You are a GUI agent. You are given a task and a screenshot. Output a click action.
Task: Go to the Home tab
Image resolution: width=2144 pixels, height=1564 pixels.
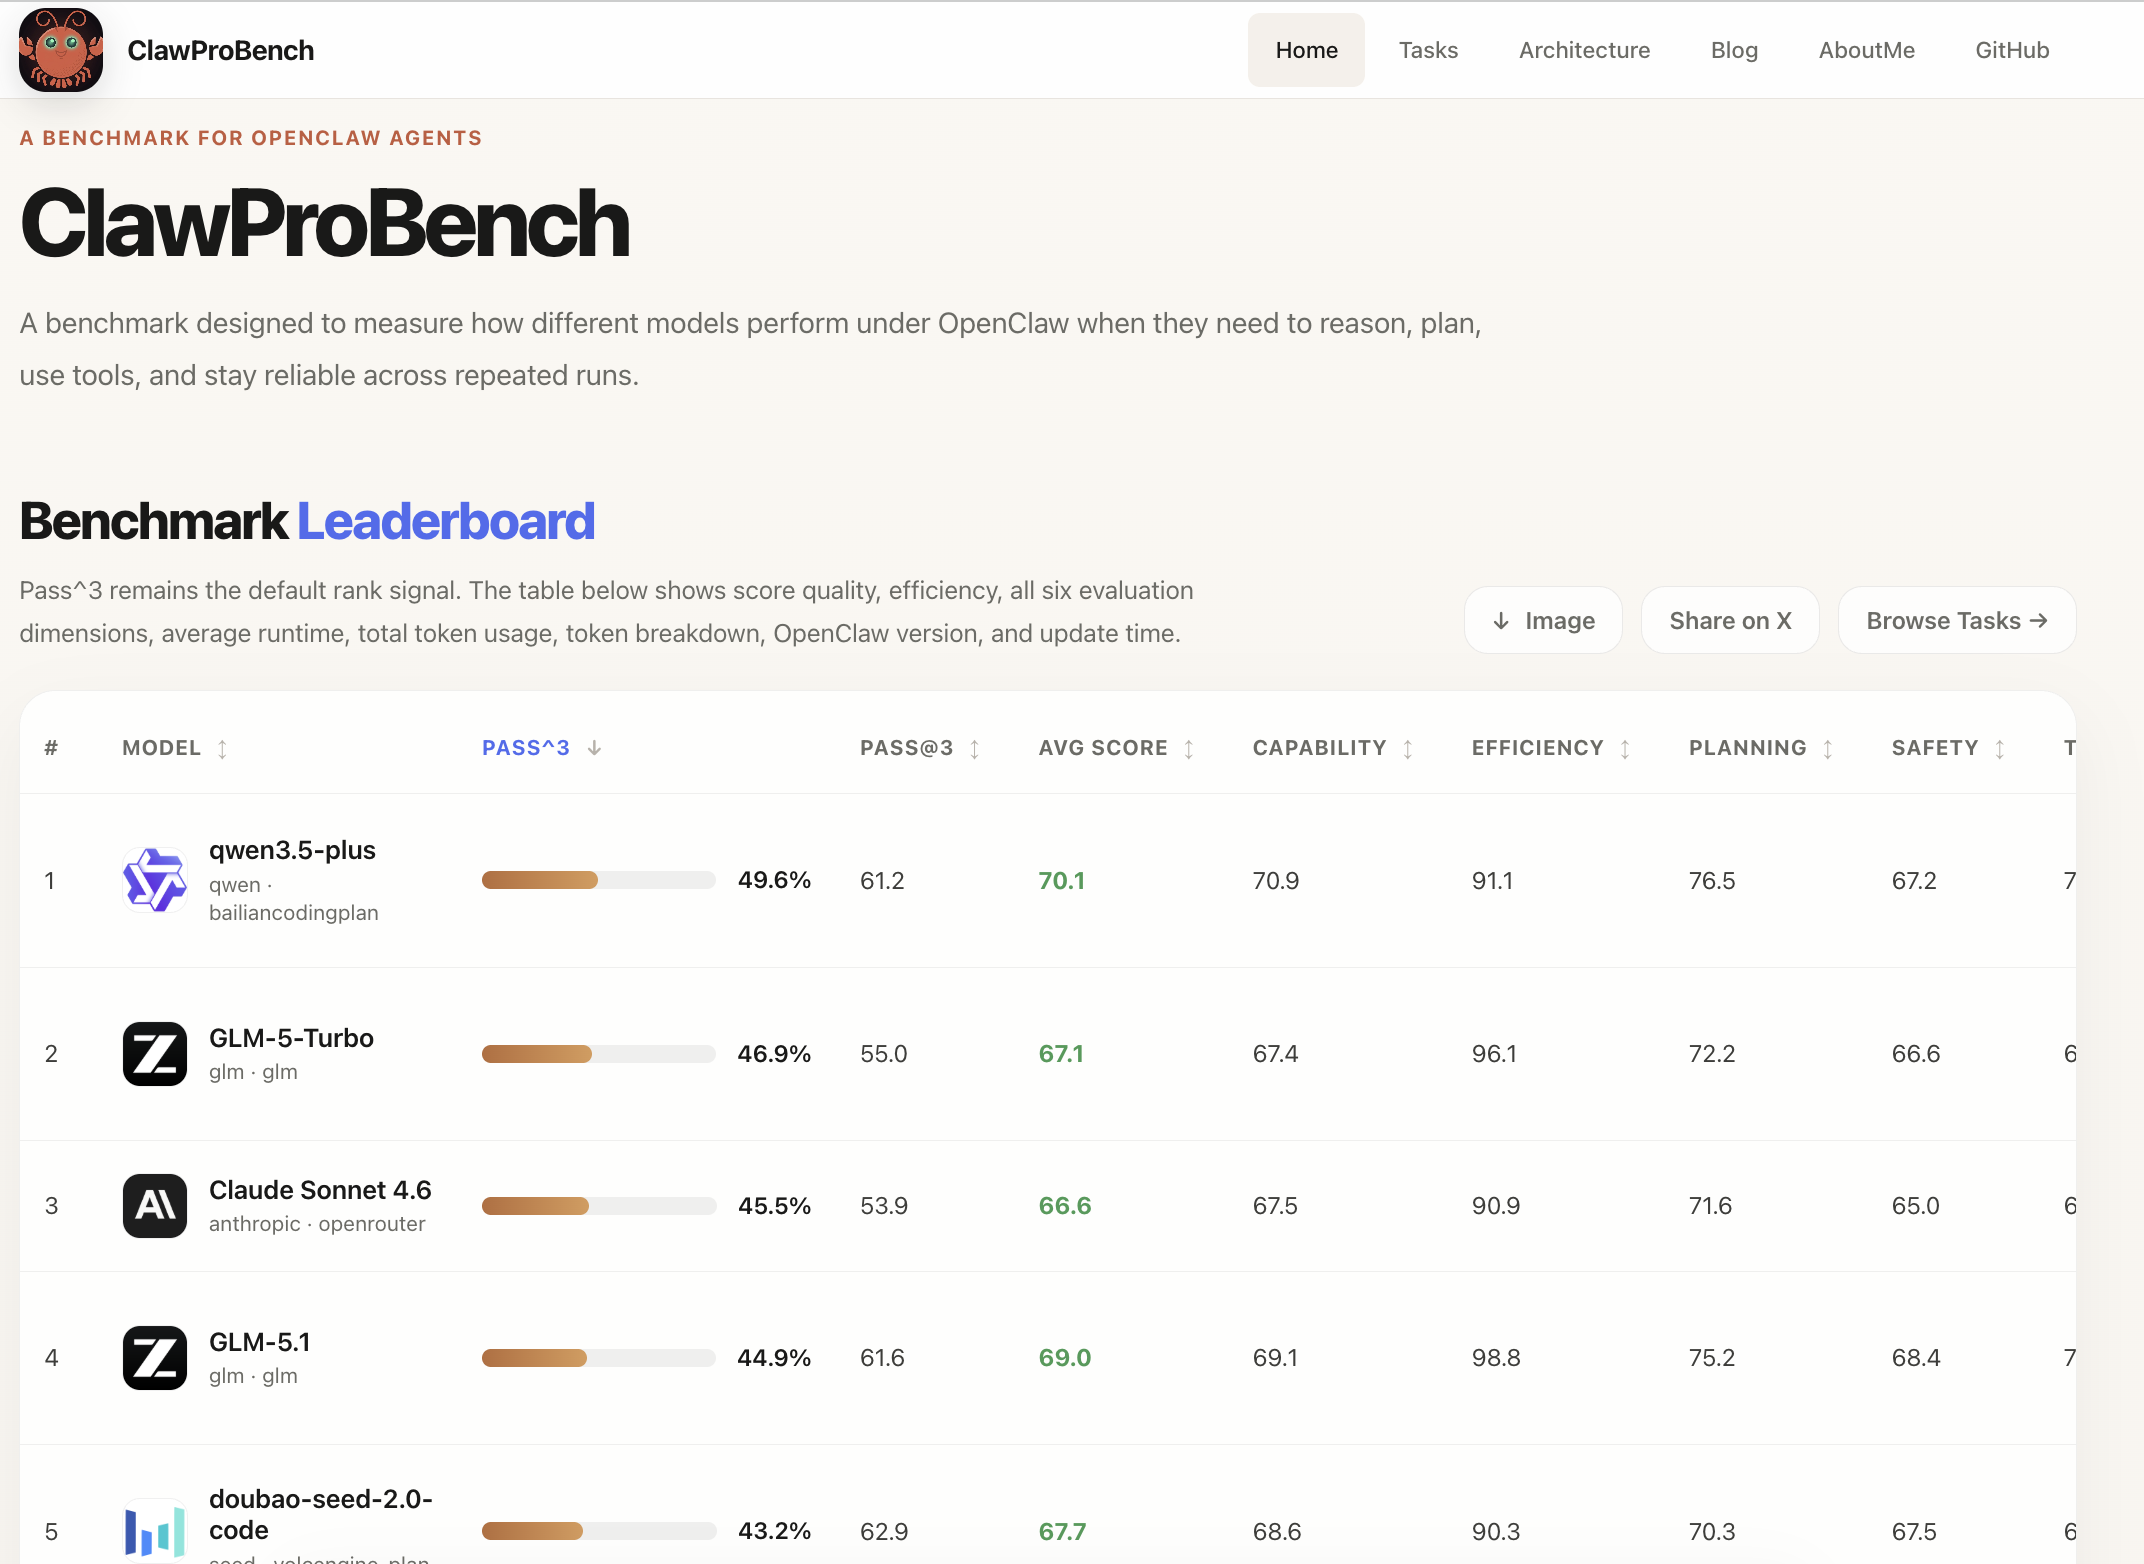[1306, 50]
